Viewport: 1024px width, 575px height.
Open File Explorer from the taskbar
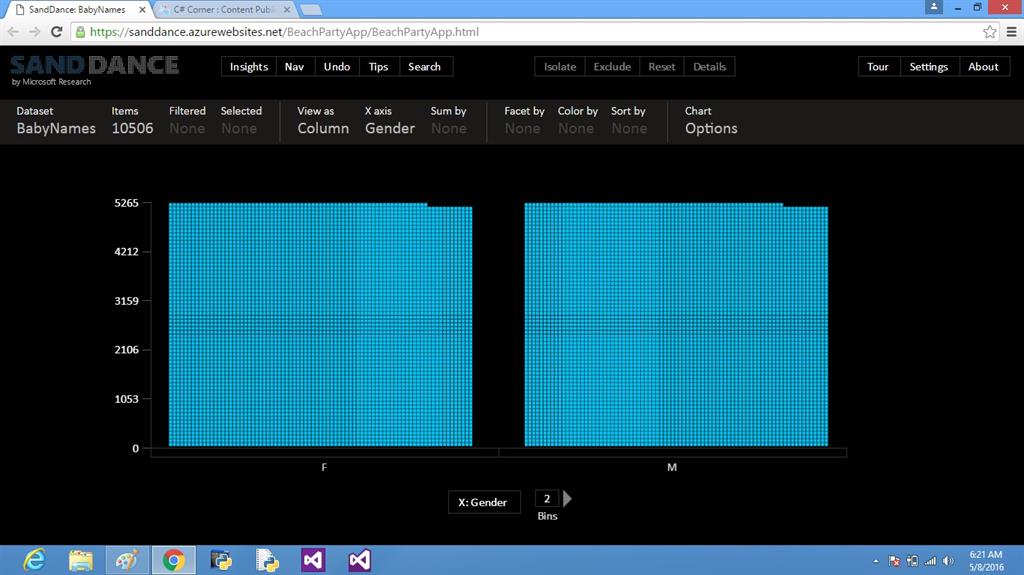coord(80,560)
